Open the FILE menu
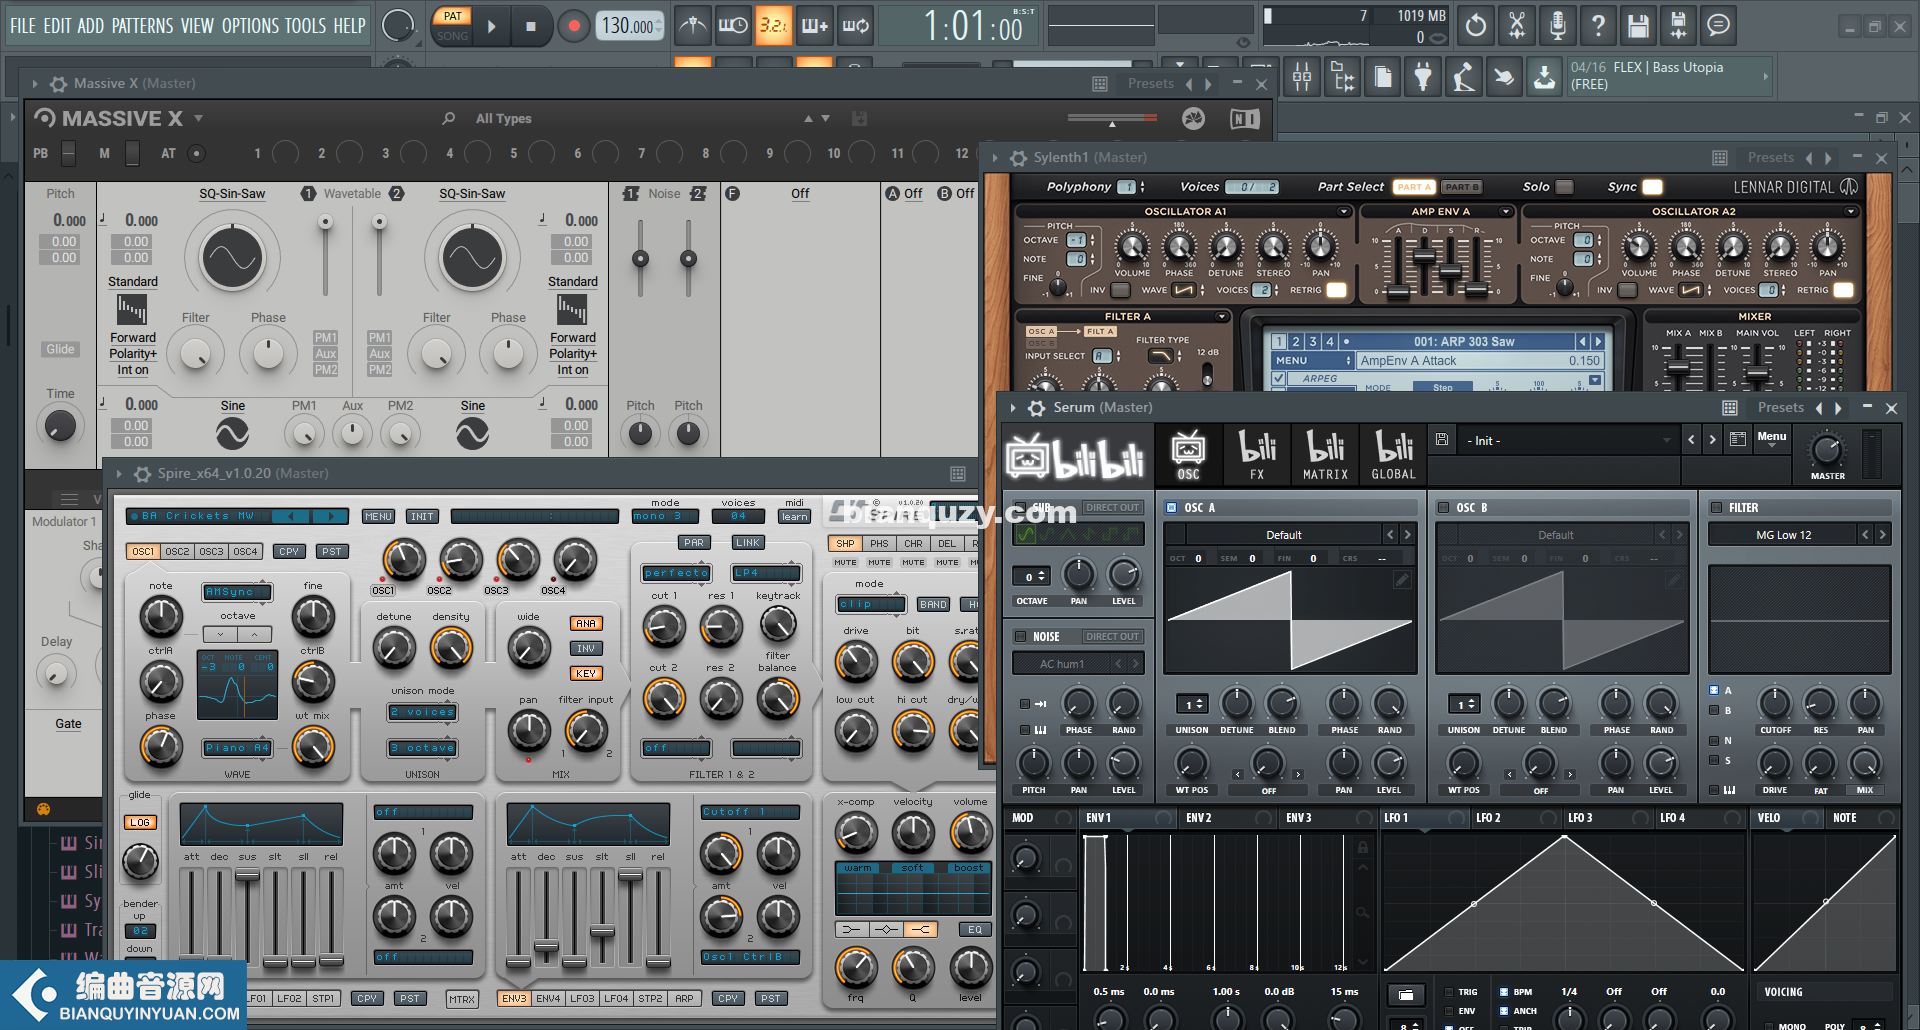Viewport: 1920px width, 1030px height. click(23, 26)
